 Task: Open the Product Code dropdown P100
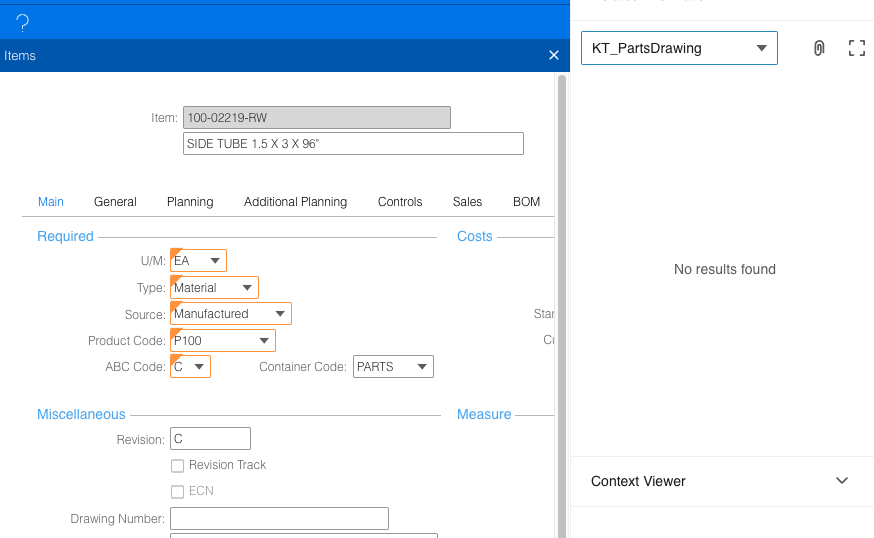coord(222,341)
